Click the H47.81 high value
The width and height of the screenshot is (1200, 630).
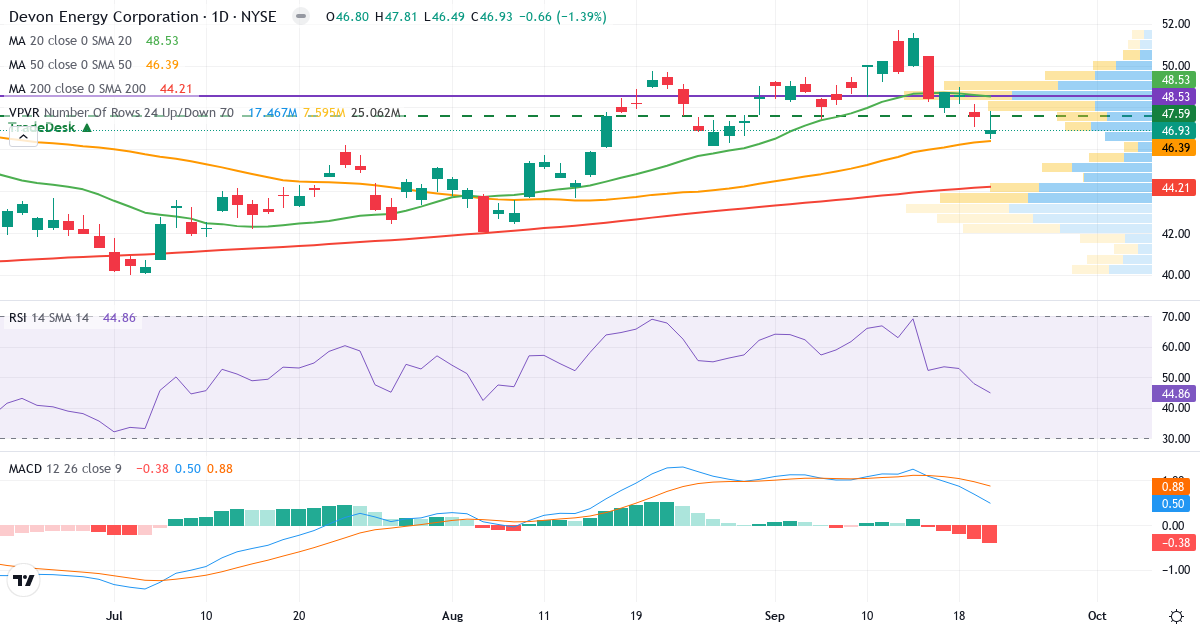point(396,17)
